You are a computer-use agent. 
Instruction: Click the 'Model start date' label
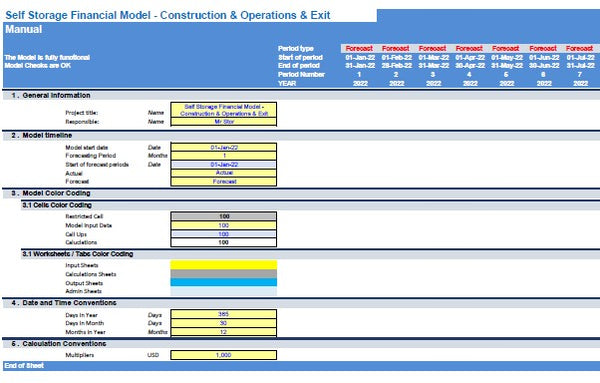point(86,148)
